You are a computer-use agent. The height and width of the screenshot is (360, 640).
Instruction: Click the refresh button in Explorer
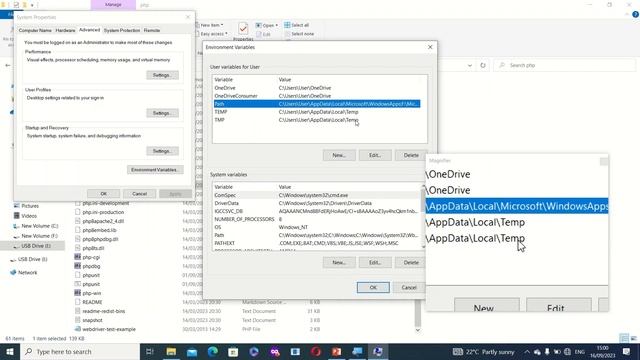point(483,65)
